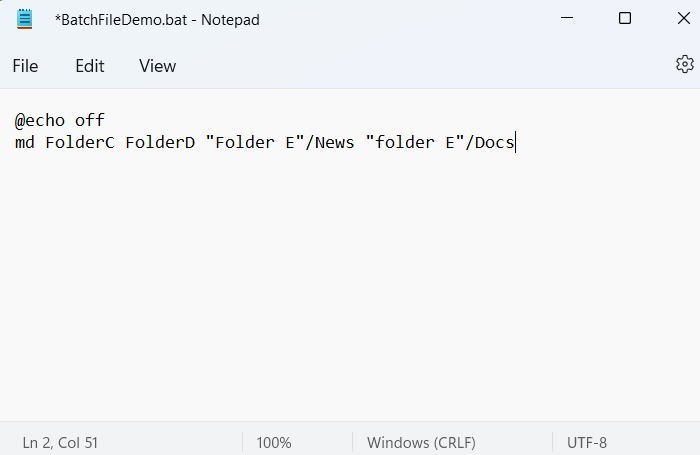Maximize the Notepad window
This screenshot has width=700, height=455.
(625, 18)
